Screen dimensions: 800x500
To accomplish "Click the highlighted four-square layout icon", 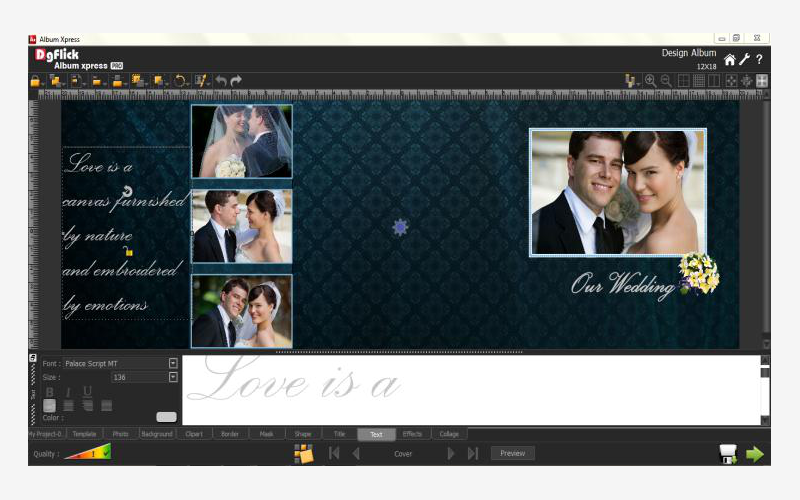I will pos(762,81).
